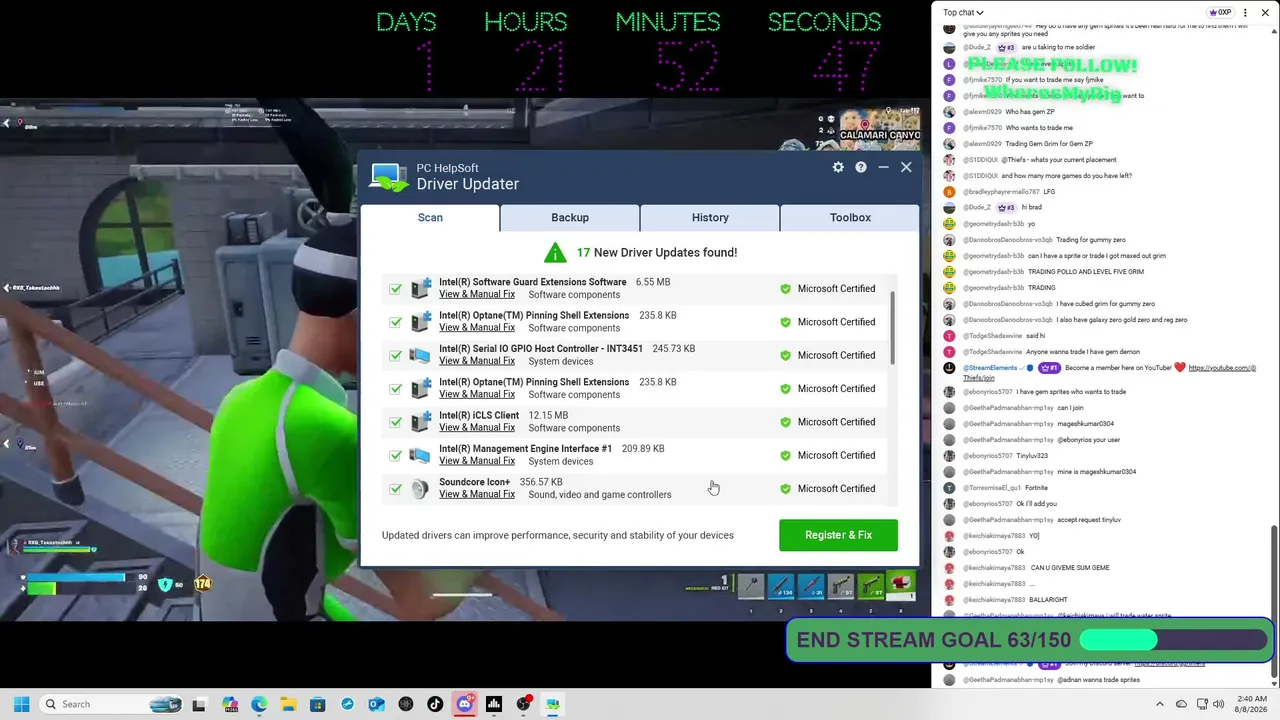Viewport: 1280px width, 720px height.
Task: Open Discord from the taskbar
Action: click(464, 704)
